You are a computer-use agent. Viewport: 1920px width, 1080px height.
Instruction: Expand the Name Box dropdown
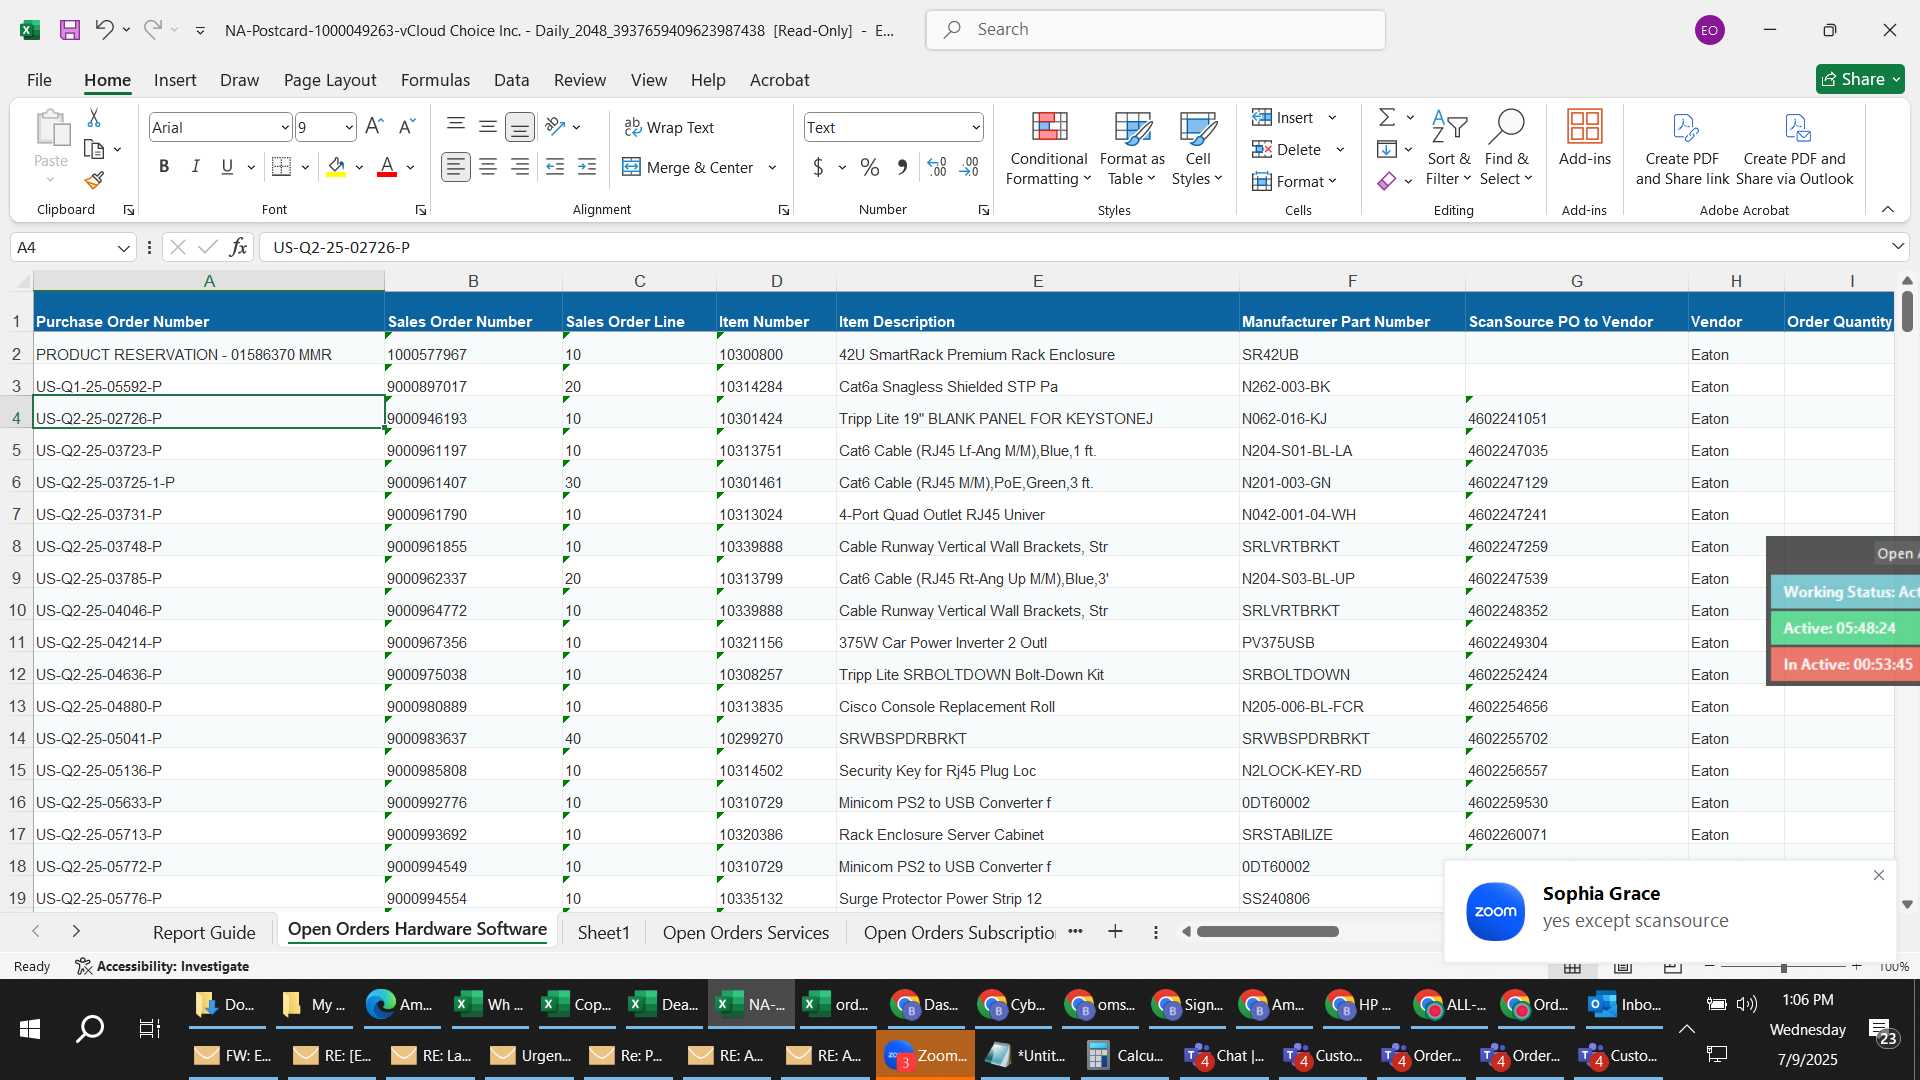click(x=123, y=248)
